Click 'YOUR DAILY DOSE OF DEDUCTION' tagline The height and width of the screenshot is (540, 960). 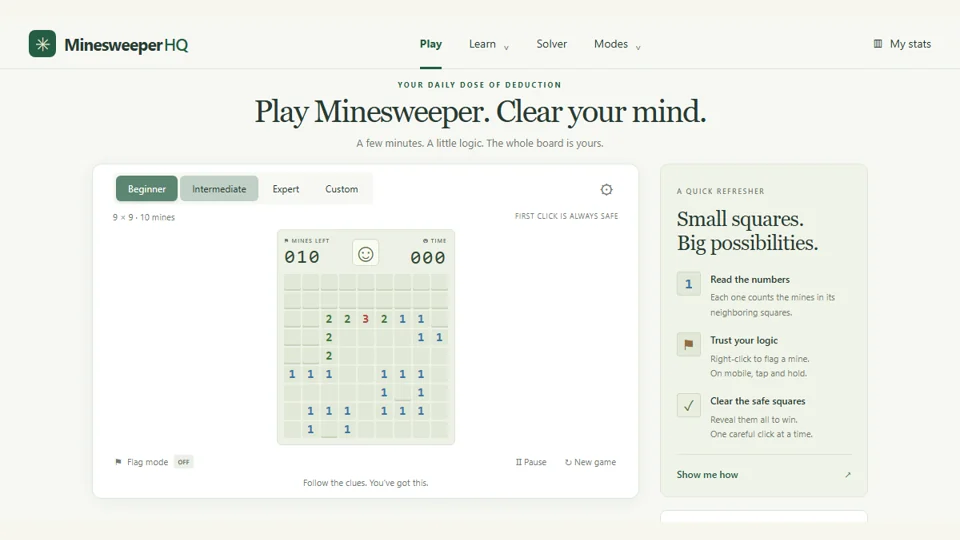coord(479,85)
